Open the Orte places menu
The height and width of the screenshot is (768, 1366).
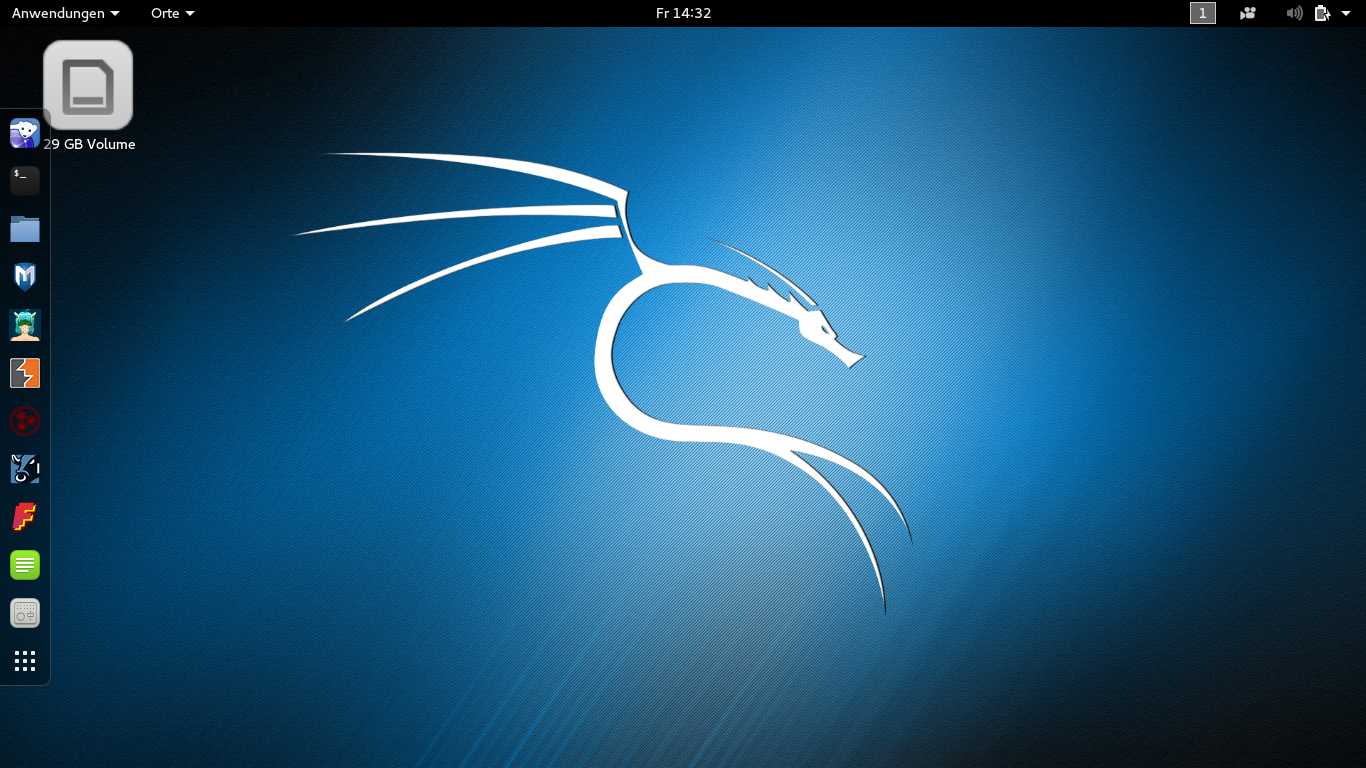[173, 13]
